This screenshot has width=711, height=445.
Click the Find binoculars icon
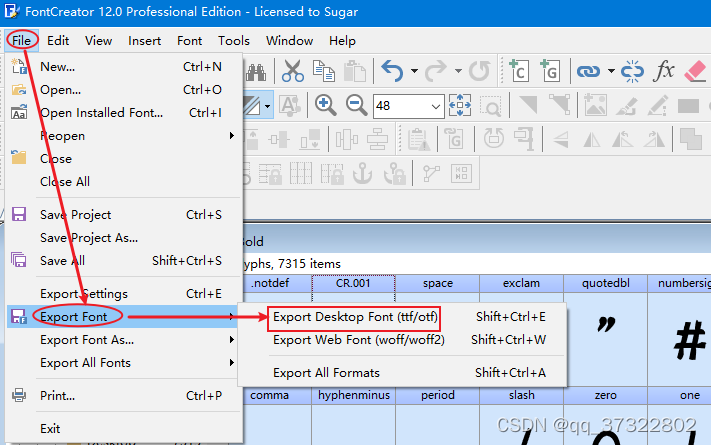[x=256, y=71]
